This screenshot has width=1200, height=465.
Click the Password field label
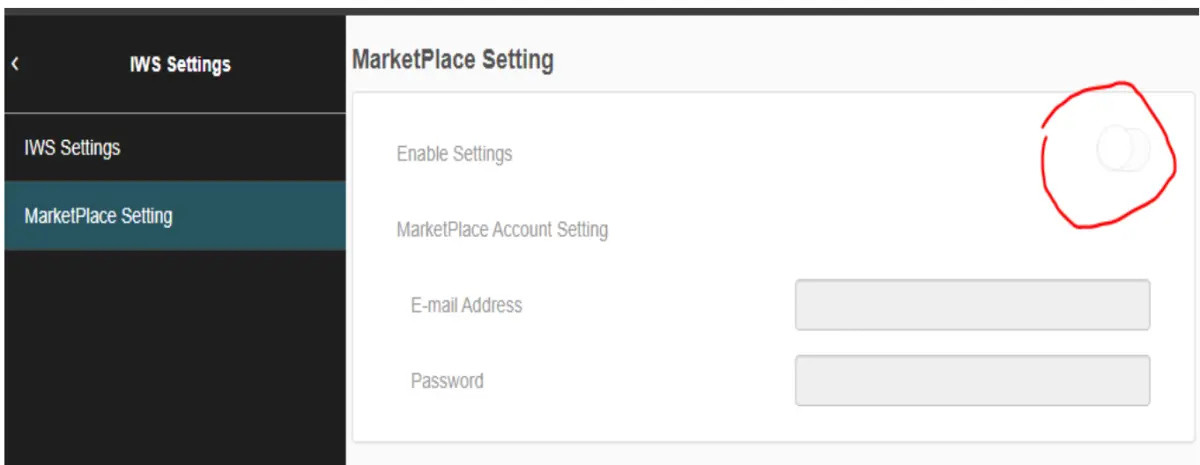[447, 381]
